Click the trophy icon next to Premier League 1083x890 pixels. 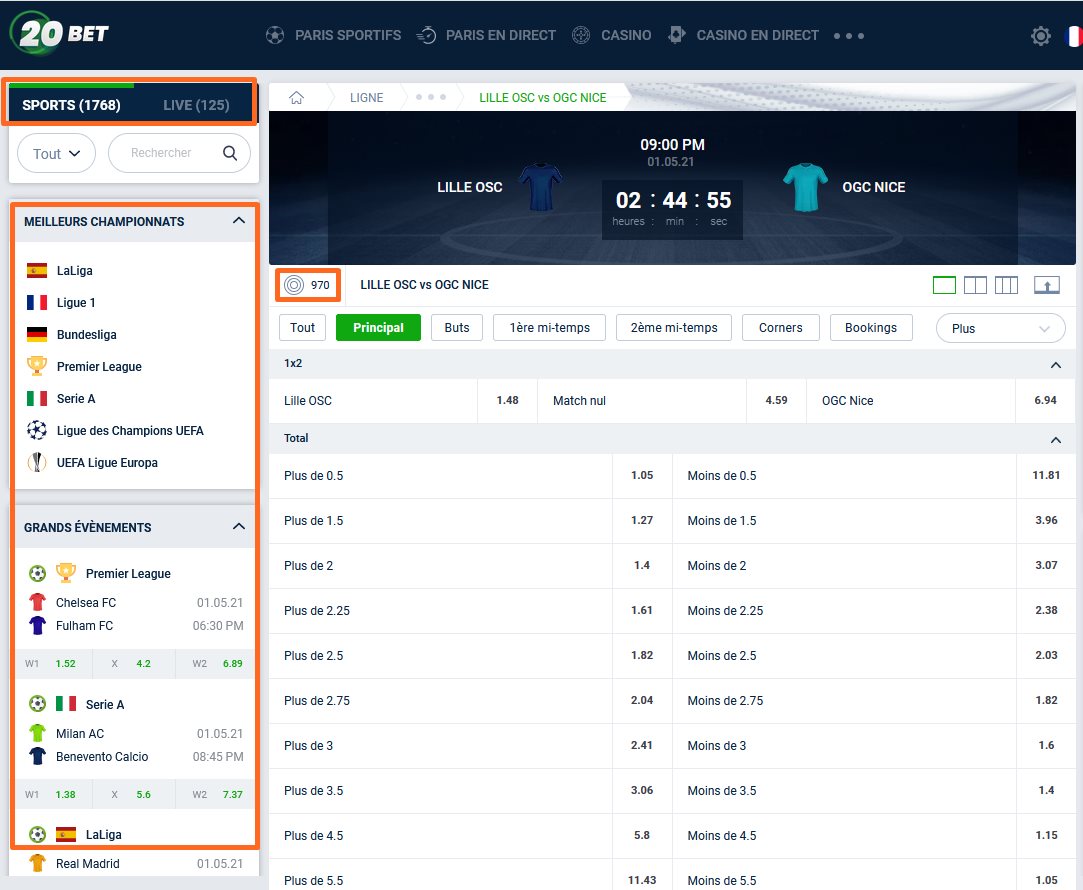coord(37,365)
